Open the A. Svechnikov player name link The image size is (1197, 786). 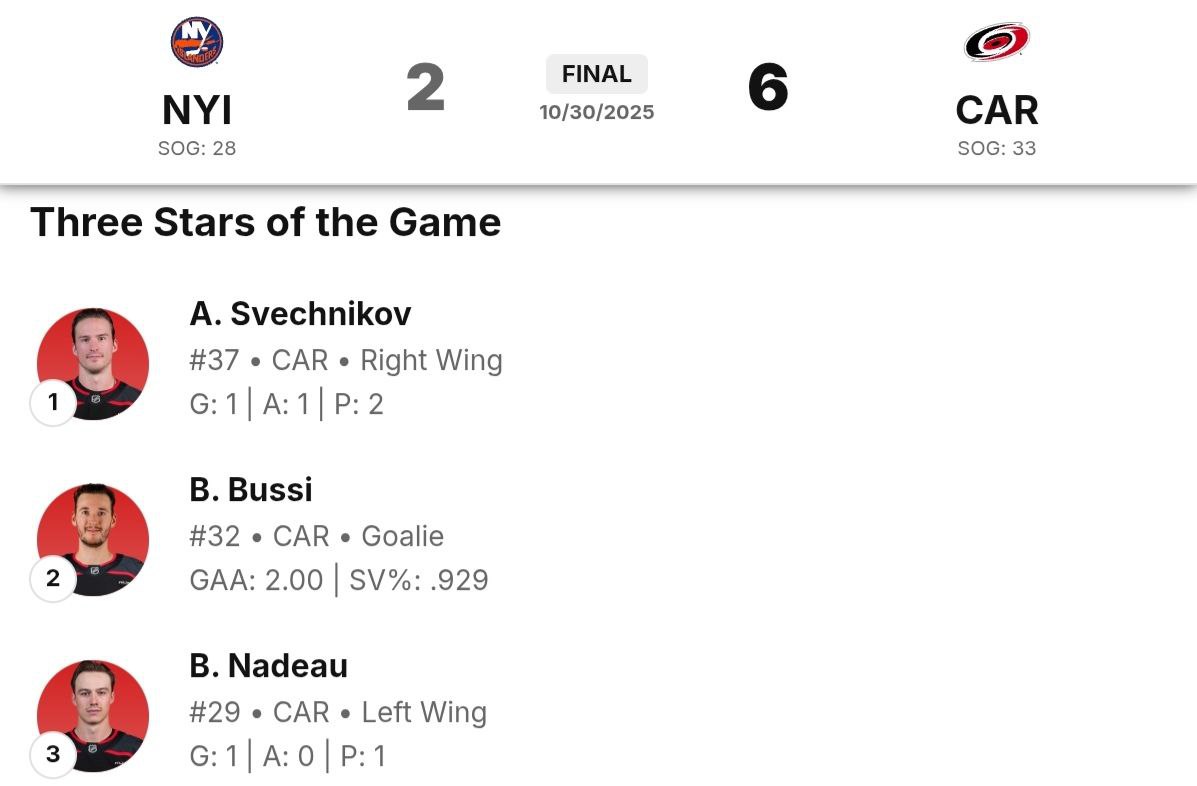300,314
